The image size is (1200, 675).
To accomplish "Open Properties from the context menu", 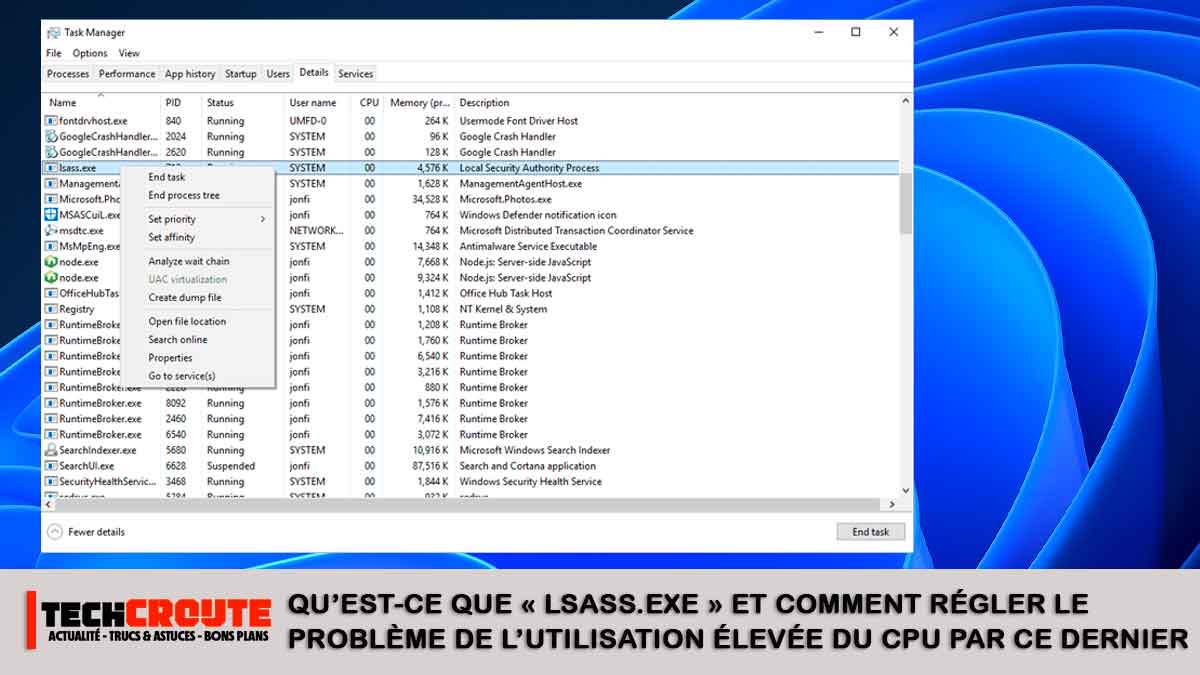I will click(x=170, y=357).
